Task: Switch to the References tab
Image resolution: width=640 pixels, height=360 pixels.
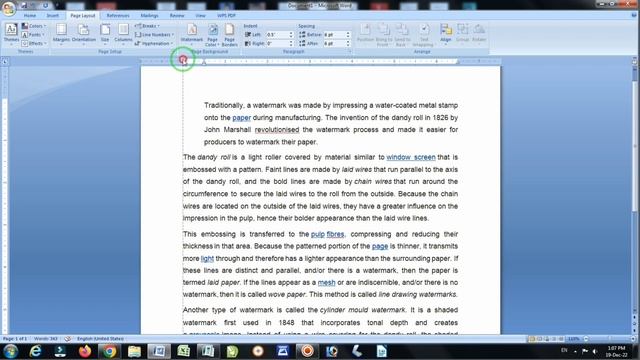Action: click(118, 16)
